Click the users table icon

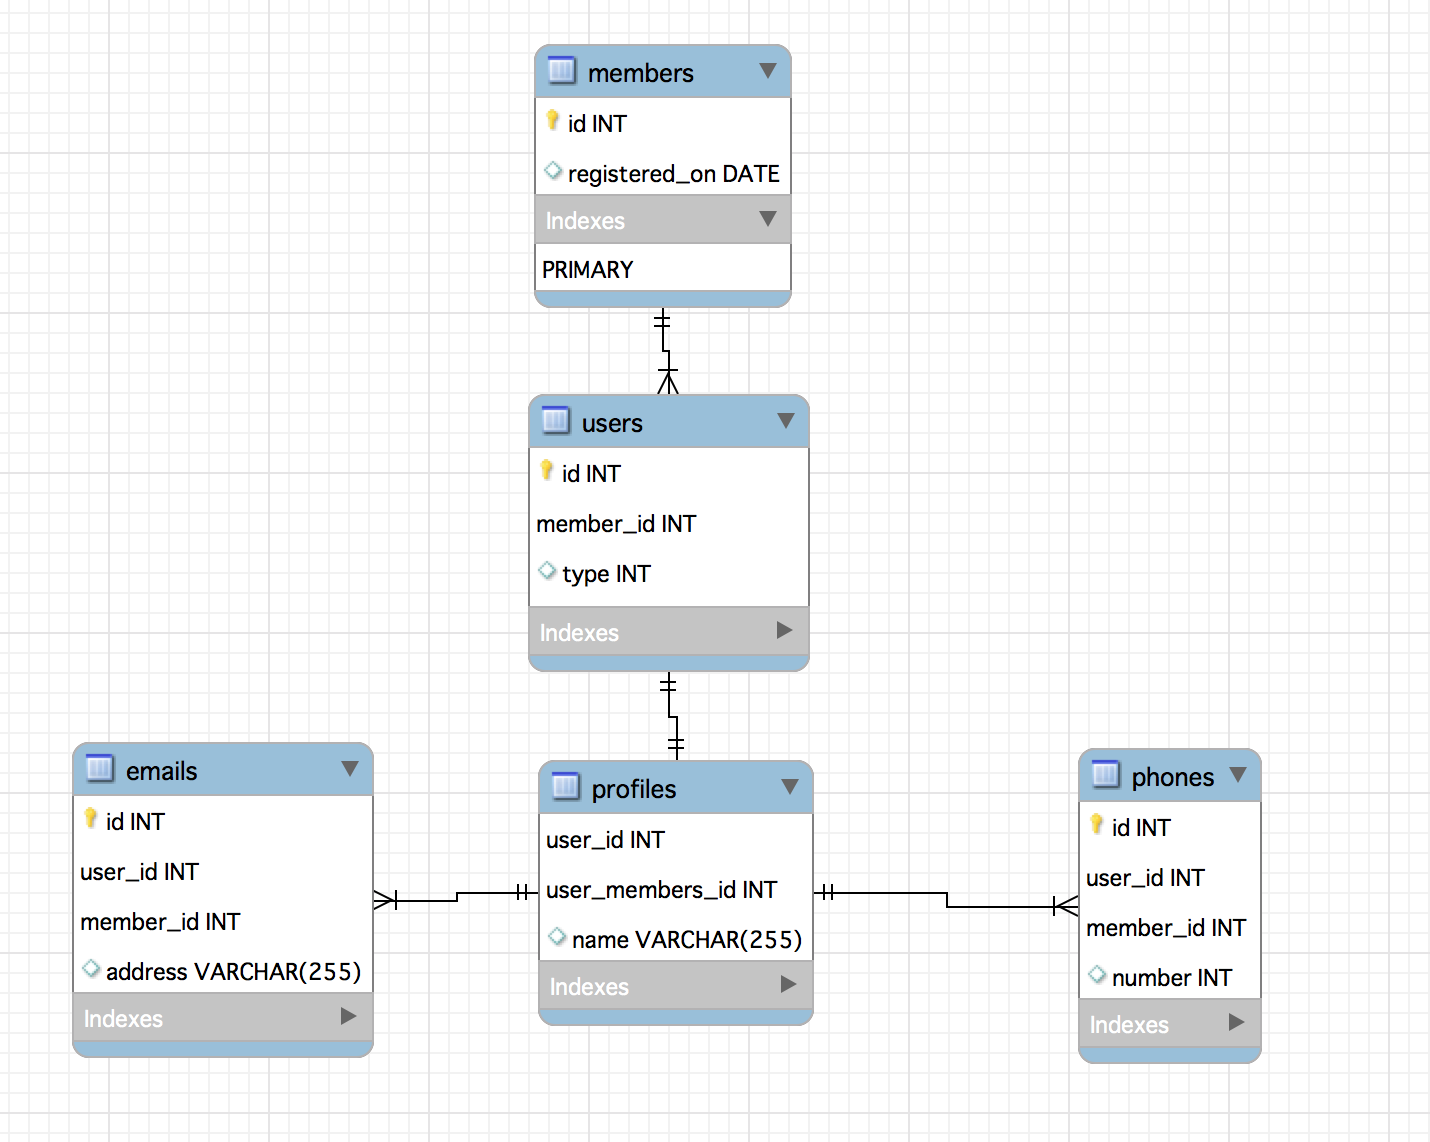click(x=556, y=421)
